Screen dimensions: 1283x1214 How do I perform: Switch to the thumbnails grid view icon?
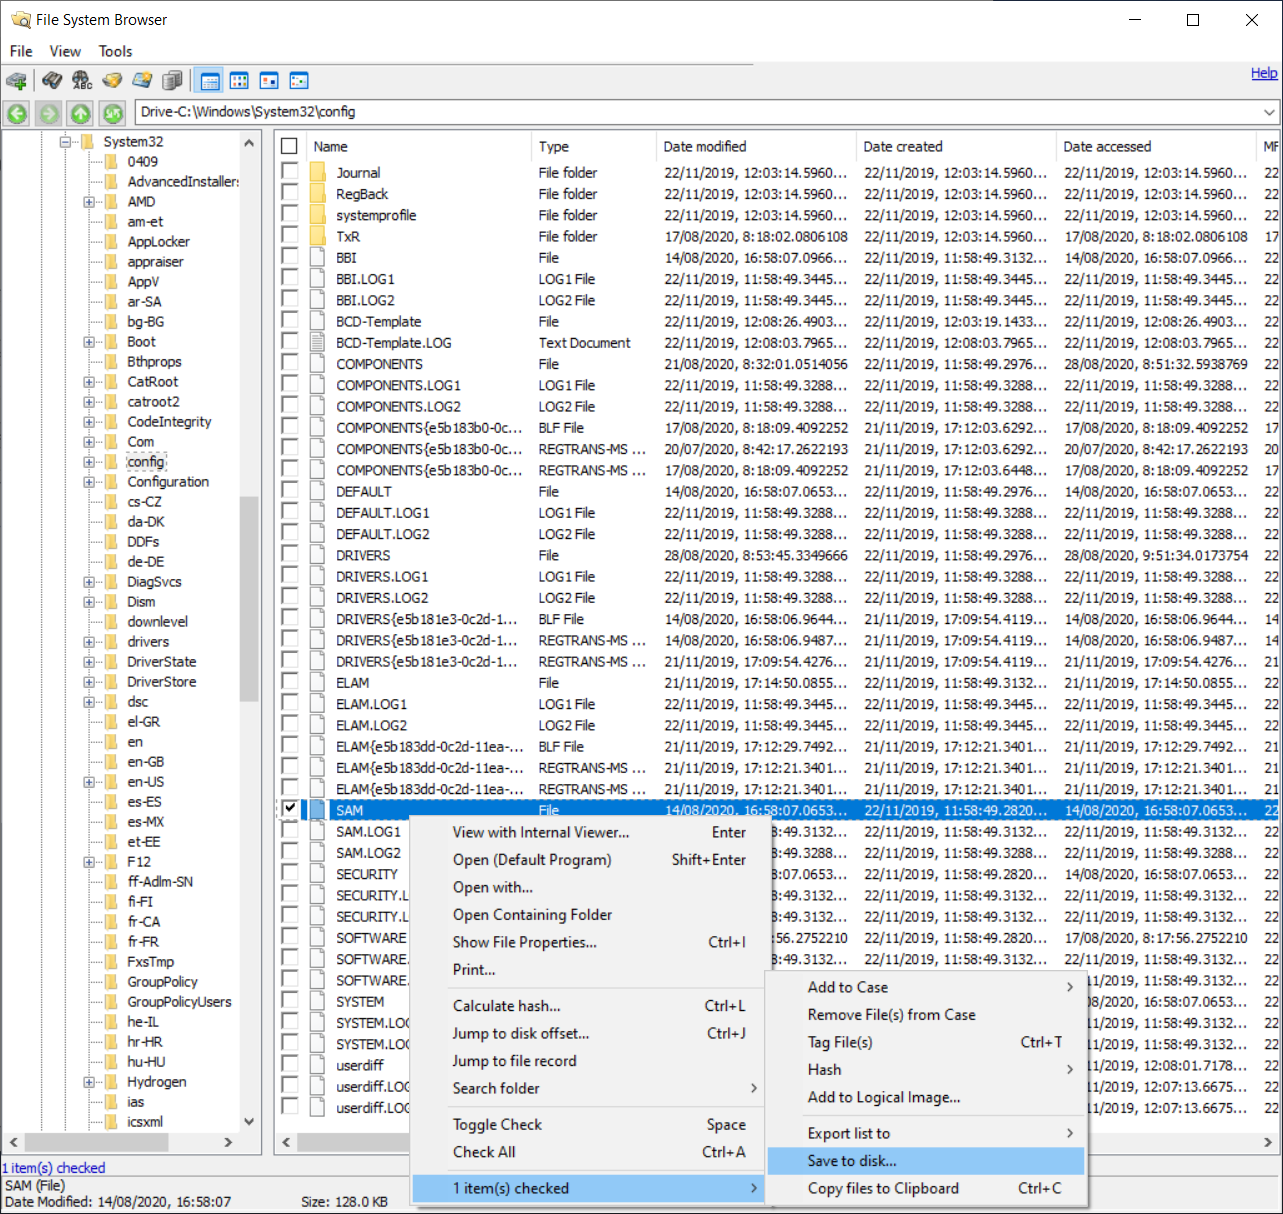coord(239,81)
